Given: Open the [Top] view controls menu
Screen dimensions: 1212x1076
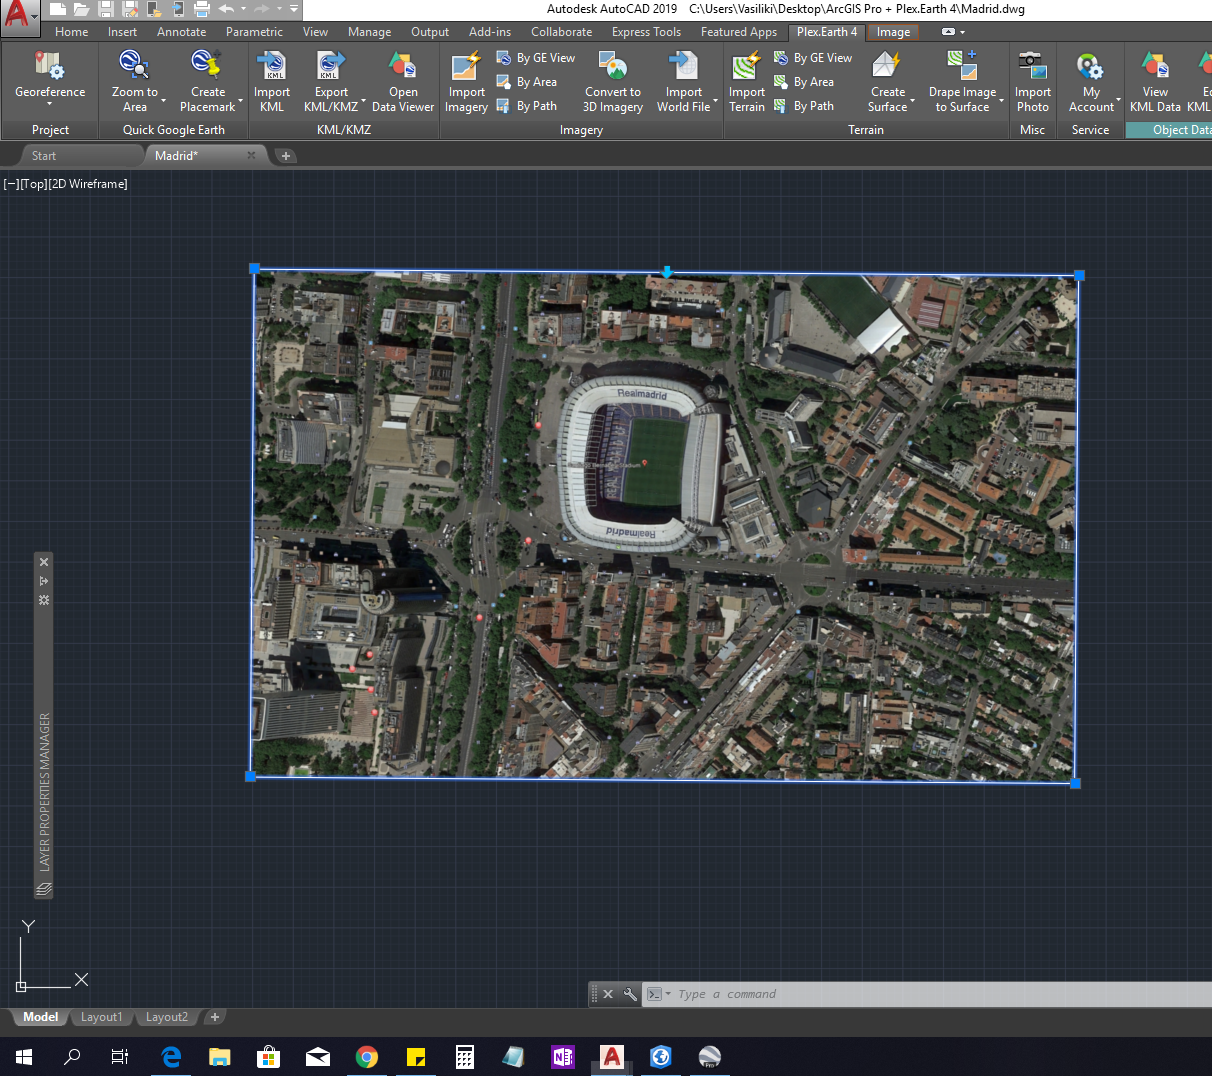Looking at the screenshot, I should pos(34,184).
